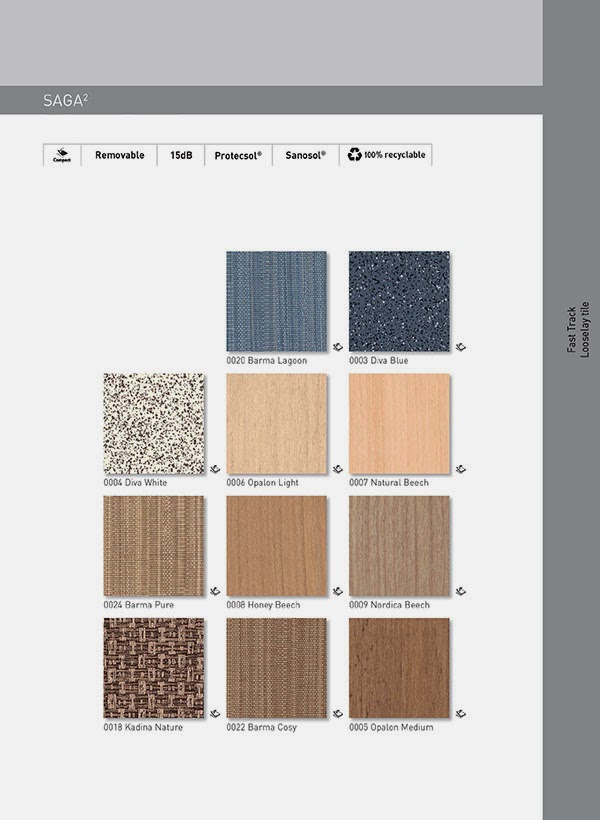Select the Barma Cosy woven swatch

[x=277, y=668]
